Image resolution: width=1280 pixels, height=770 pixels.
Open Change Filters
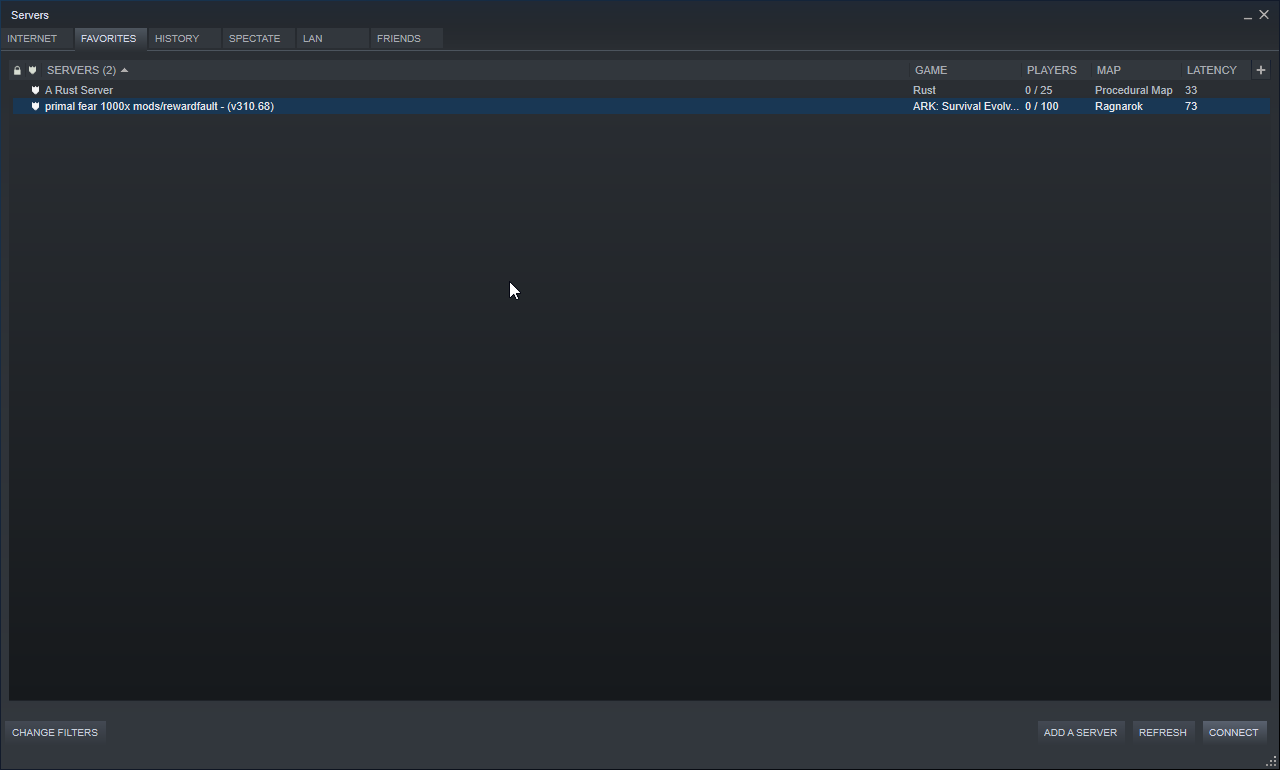click(55, 733)
